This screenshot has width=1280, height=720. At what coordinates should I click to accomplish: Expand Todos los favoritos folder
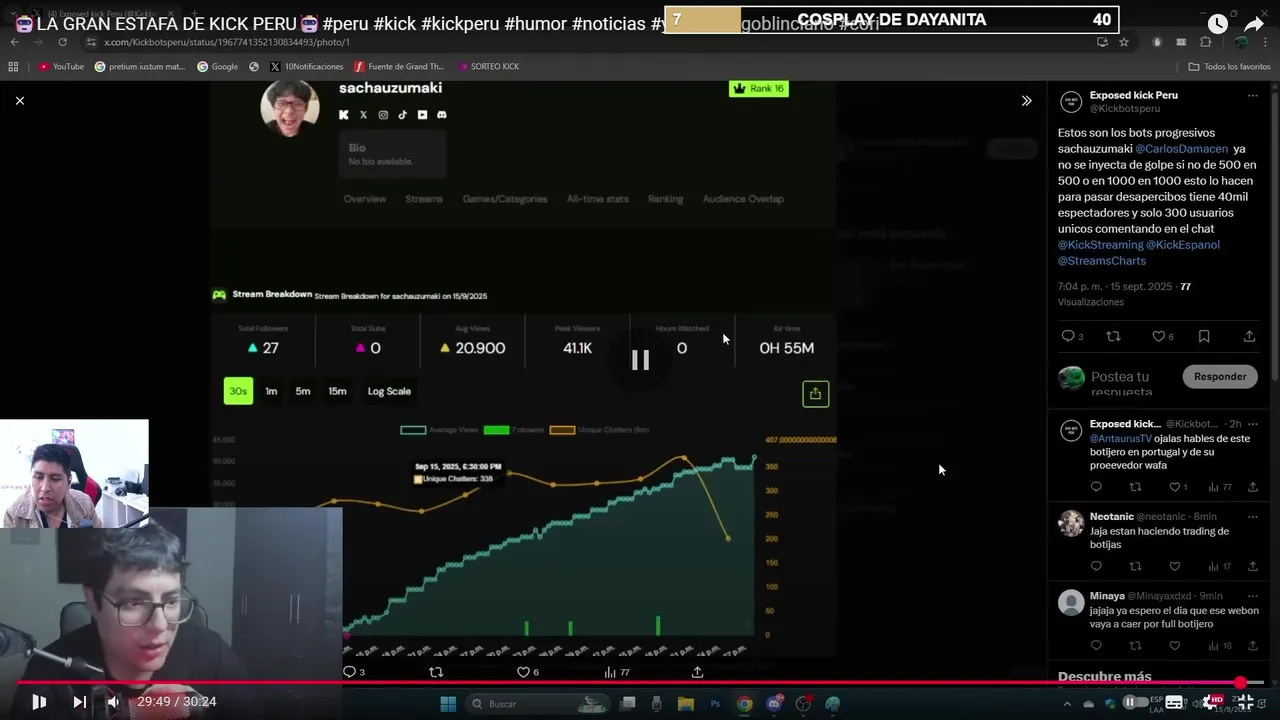pyautogui.click(x=1230, y=67)
